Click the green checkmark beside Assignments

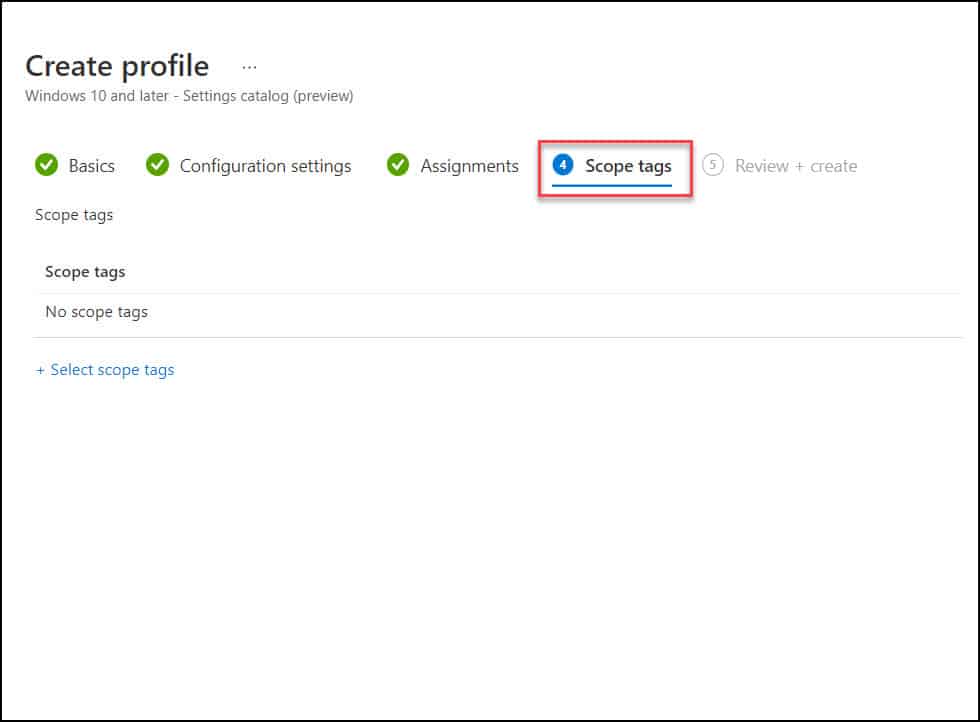[x=398, y=165]
